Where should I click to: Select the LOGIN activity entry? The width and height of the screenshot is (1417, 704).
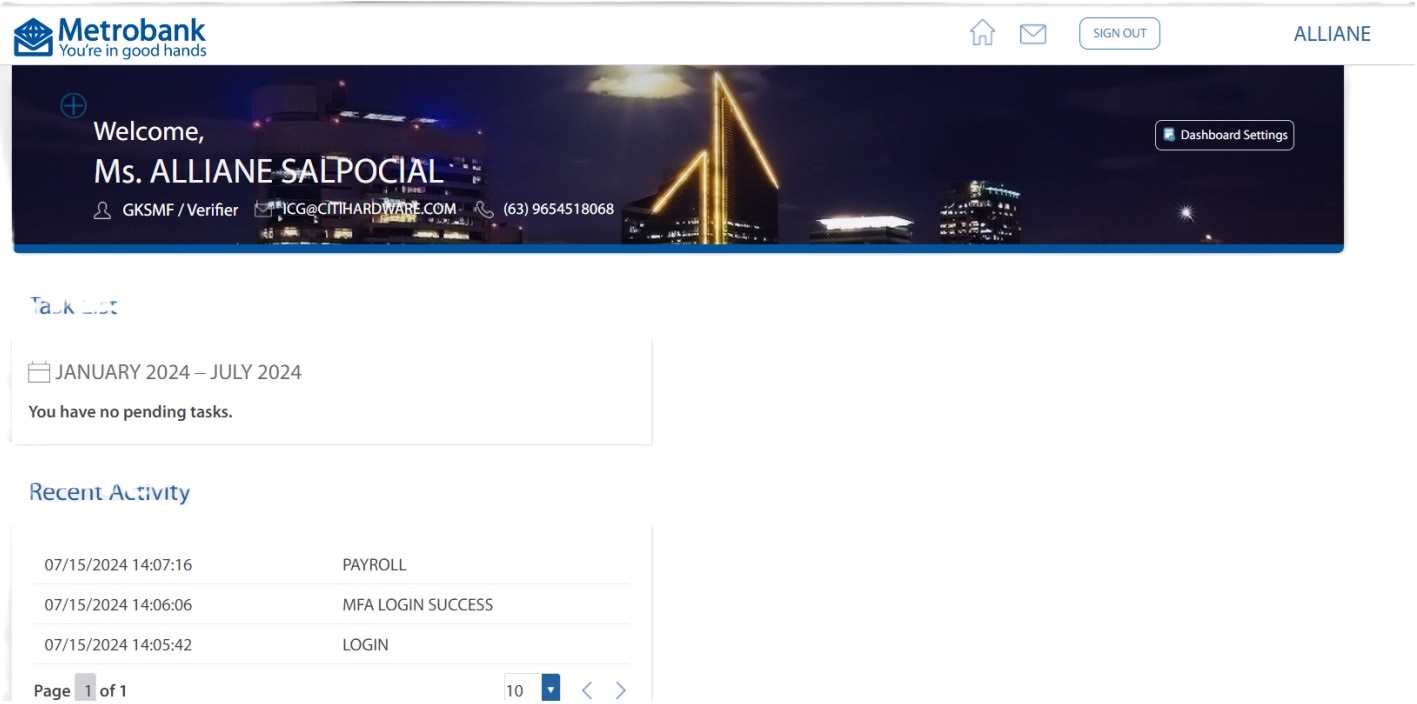(365, 645)
